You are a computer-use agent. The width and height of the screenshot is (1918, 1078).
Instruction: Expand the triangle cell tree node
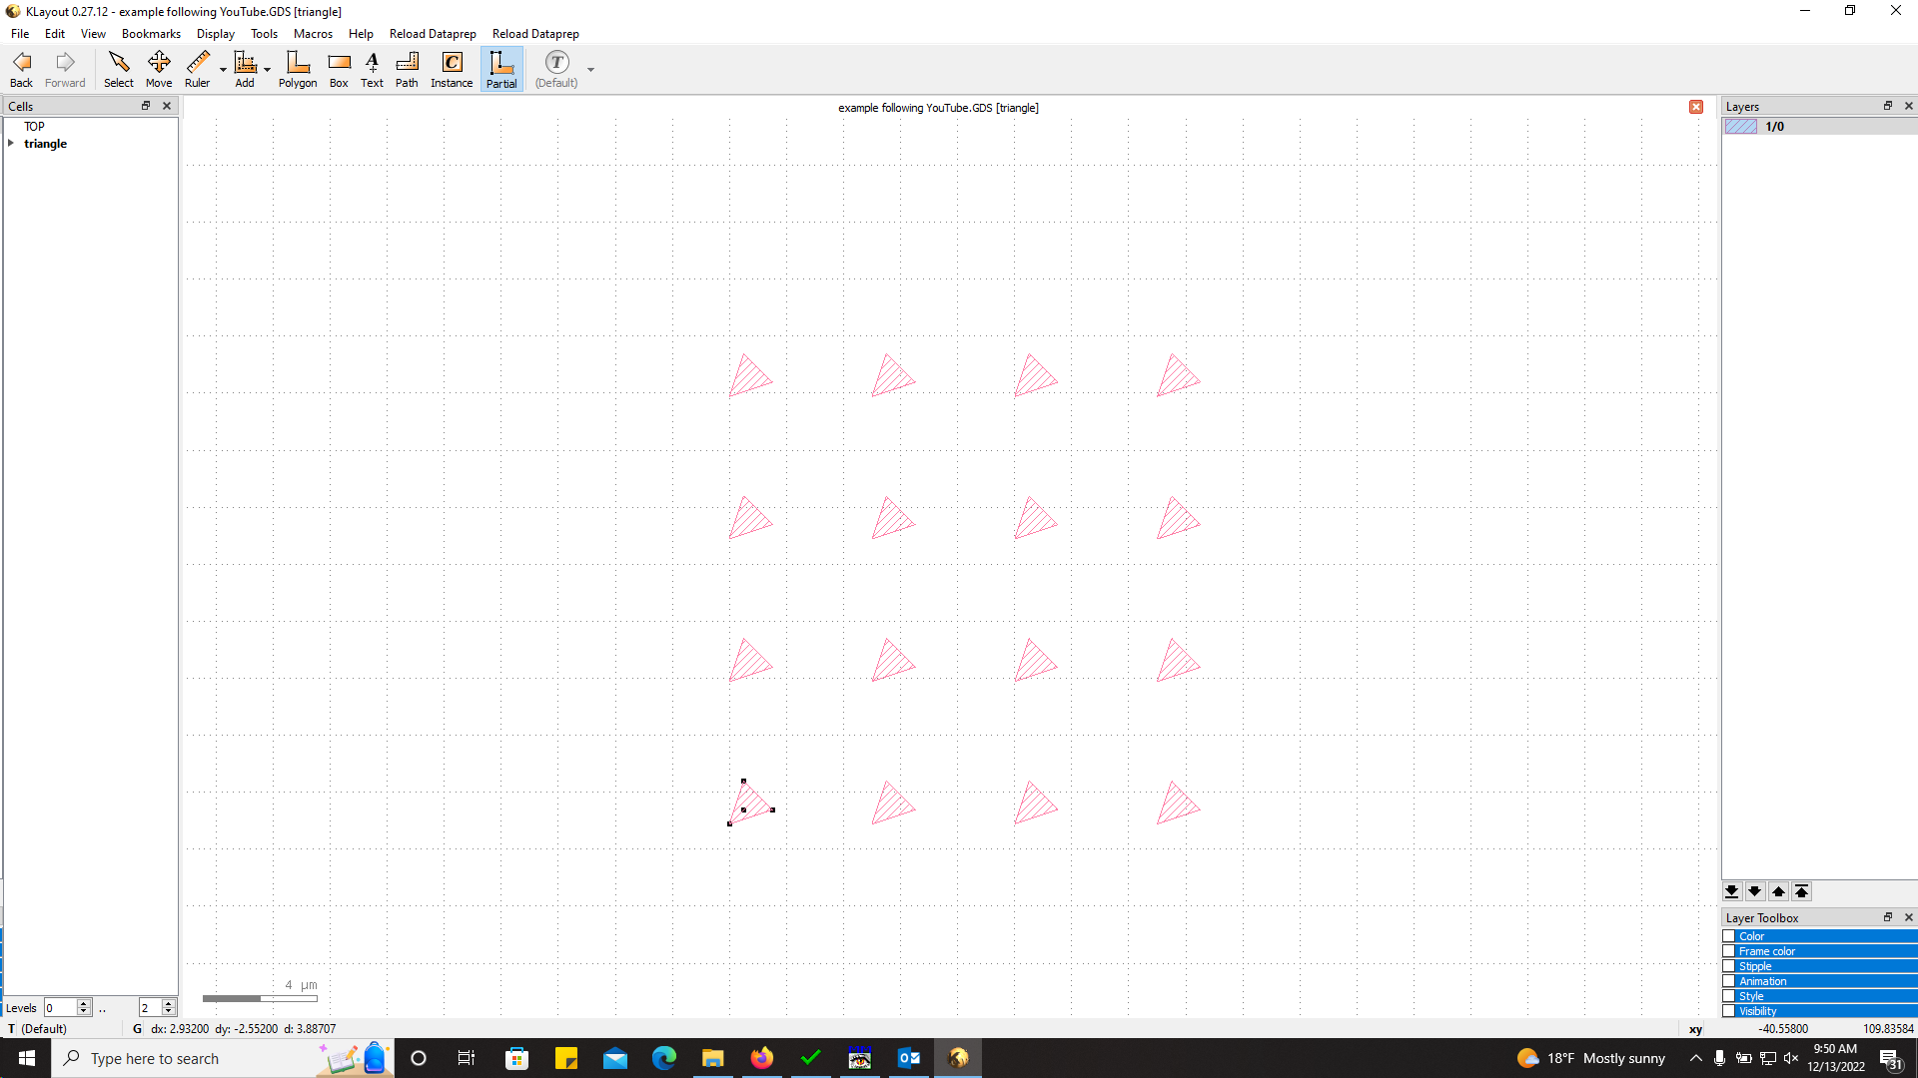coord(11,144)
